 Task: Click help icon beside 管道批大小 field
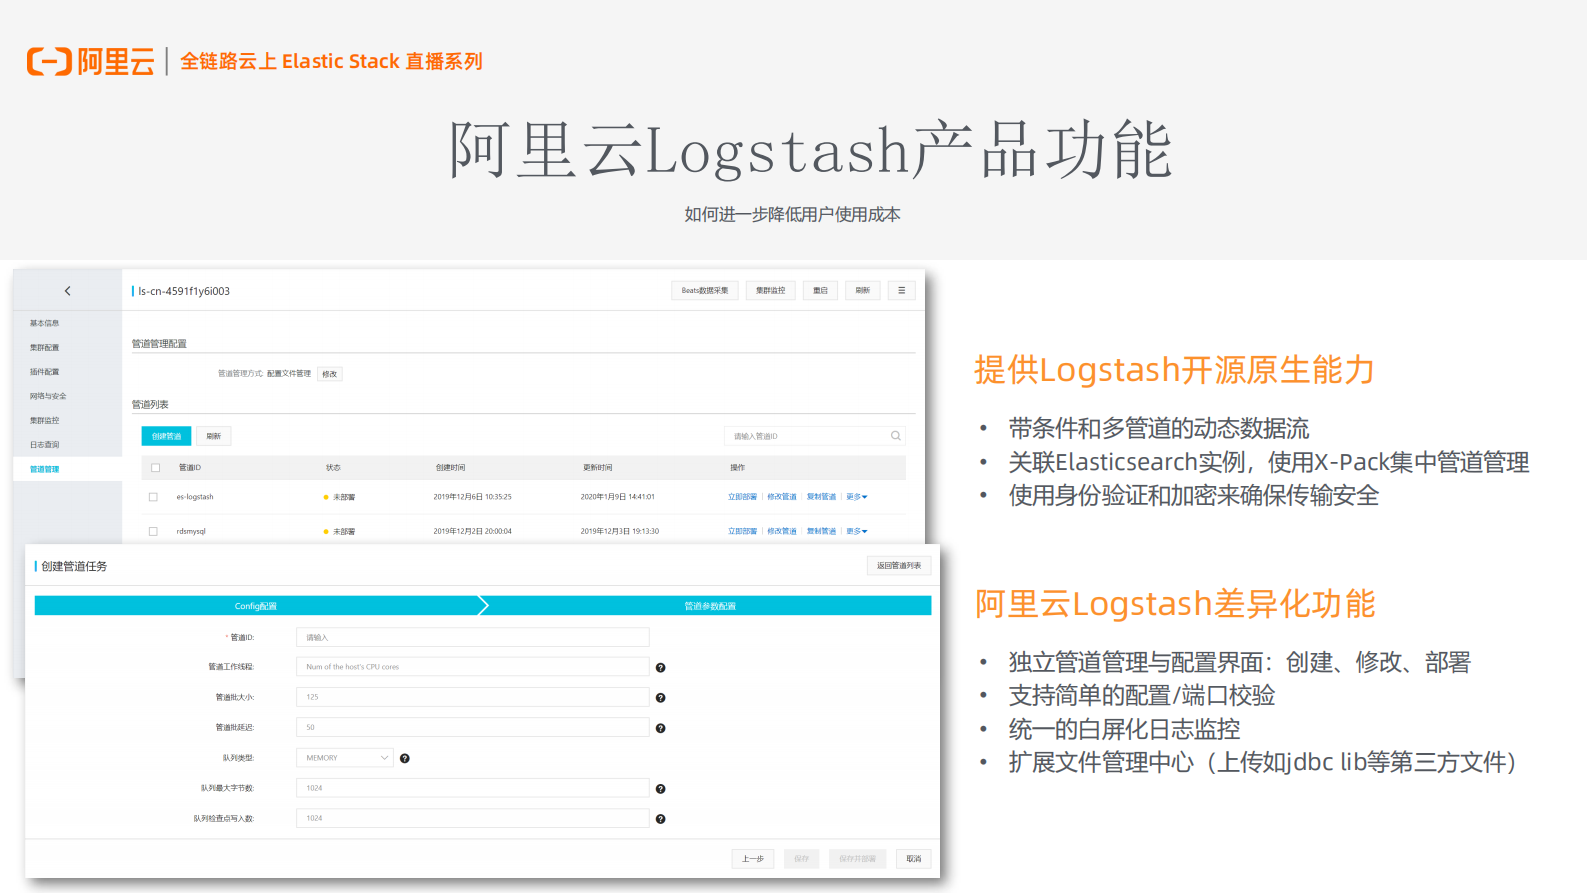[660, 698]
